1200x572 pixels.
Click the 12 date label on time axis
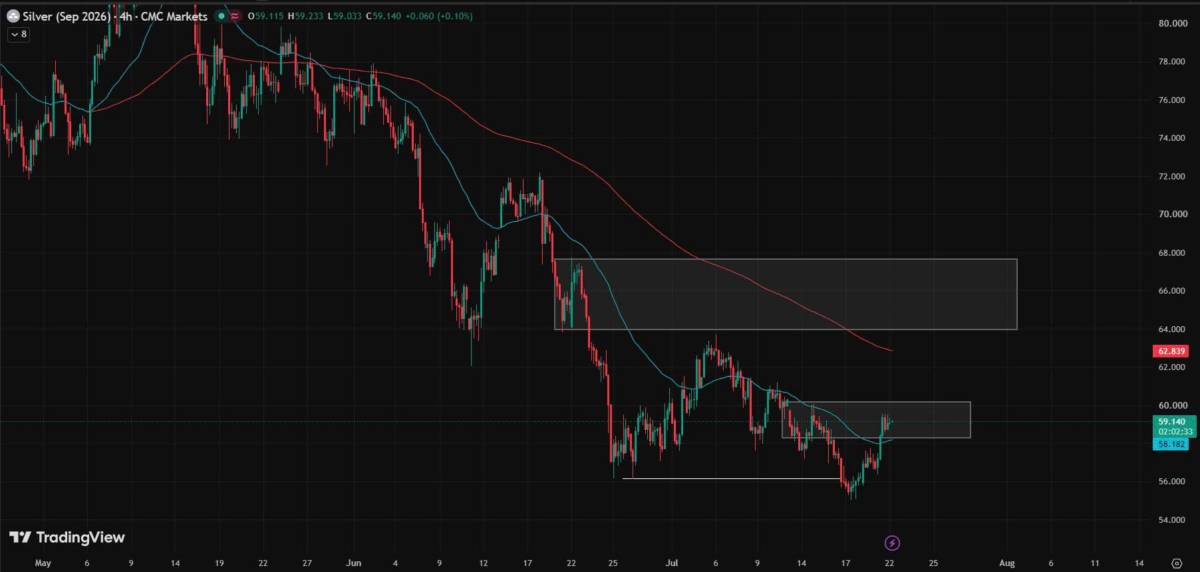(x=484, y=564)
